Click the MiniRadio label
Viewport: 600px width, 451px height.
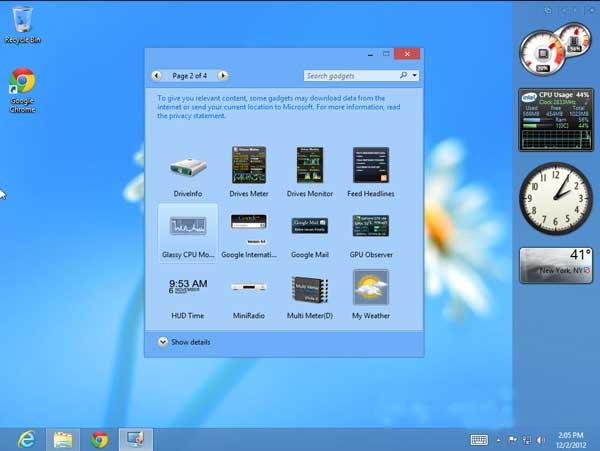249,316
